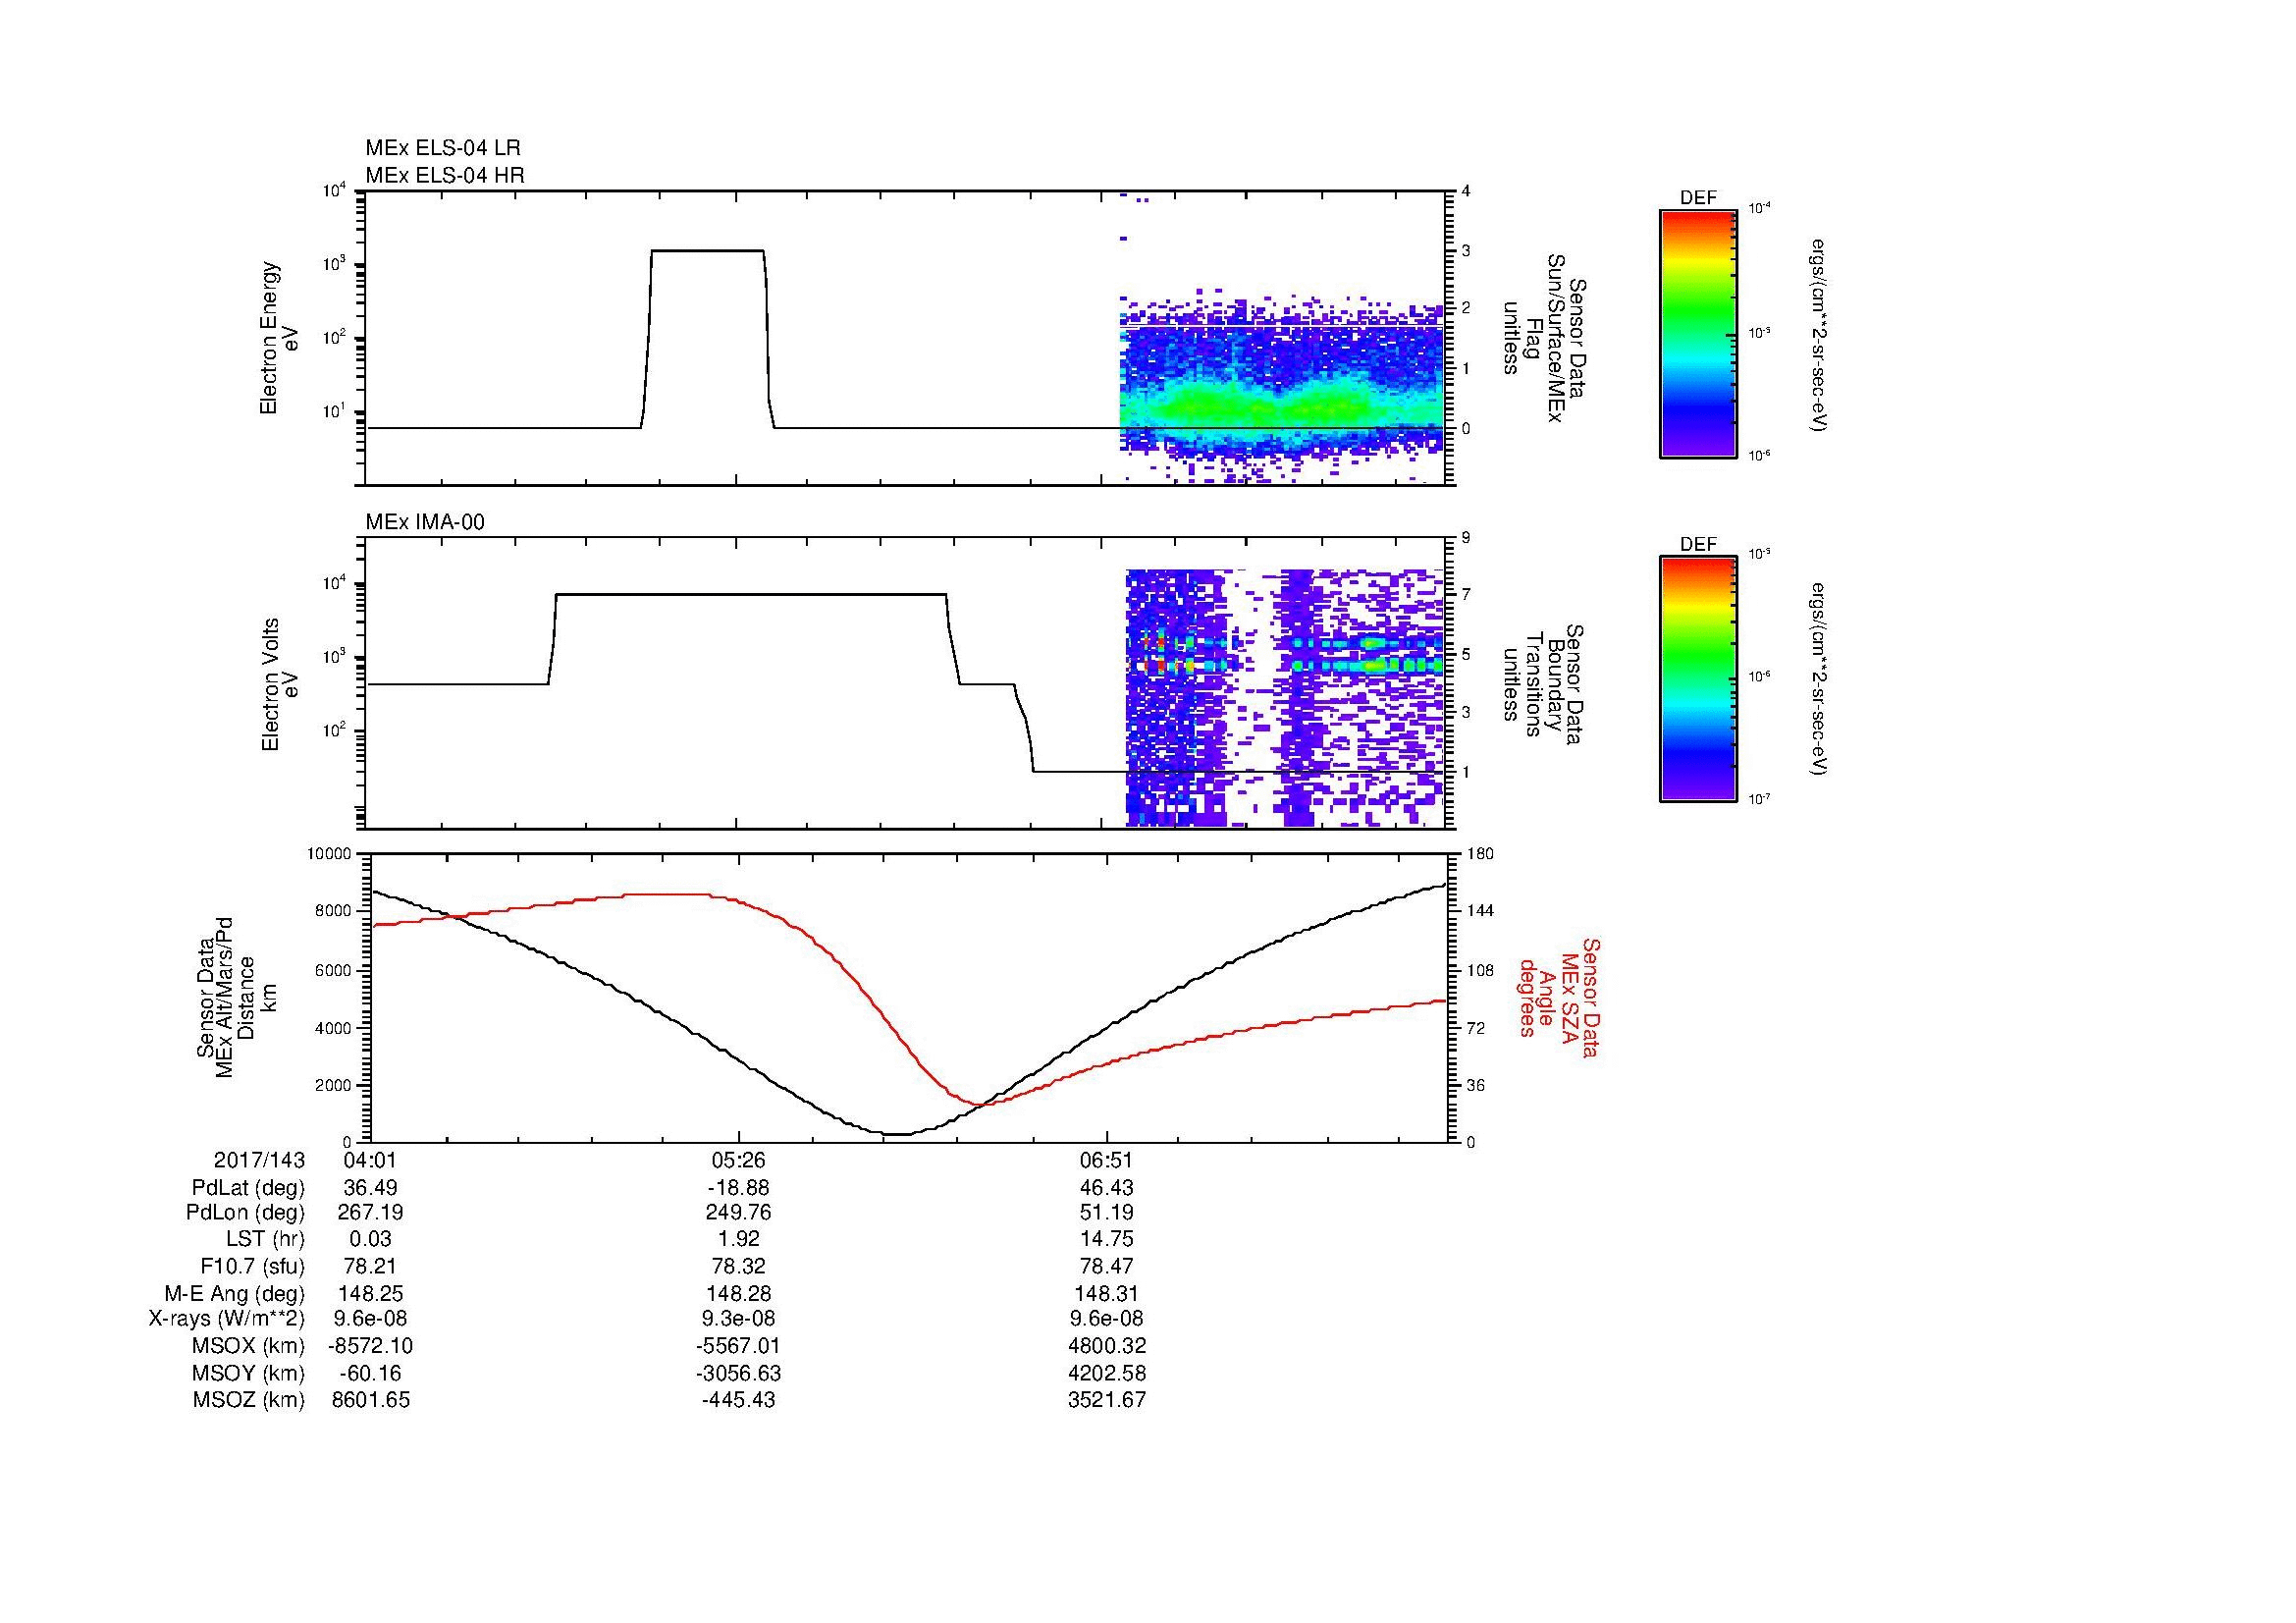
Task: Click the 04:01 time tick label
Action: (370, 1160)
